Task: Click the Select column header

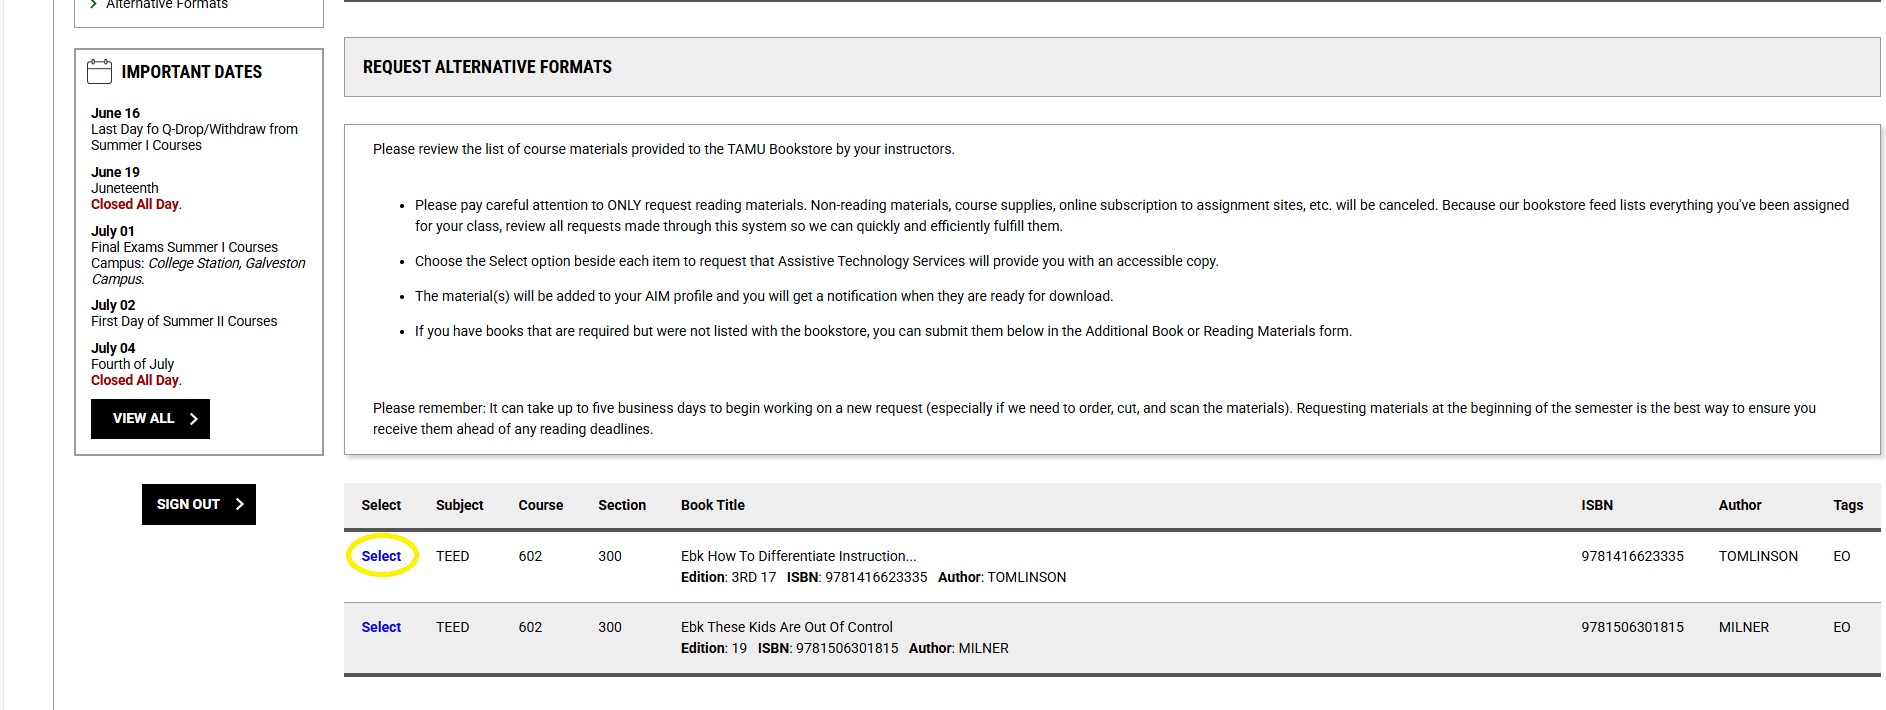Action: click(381, 505)
